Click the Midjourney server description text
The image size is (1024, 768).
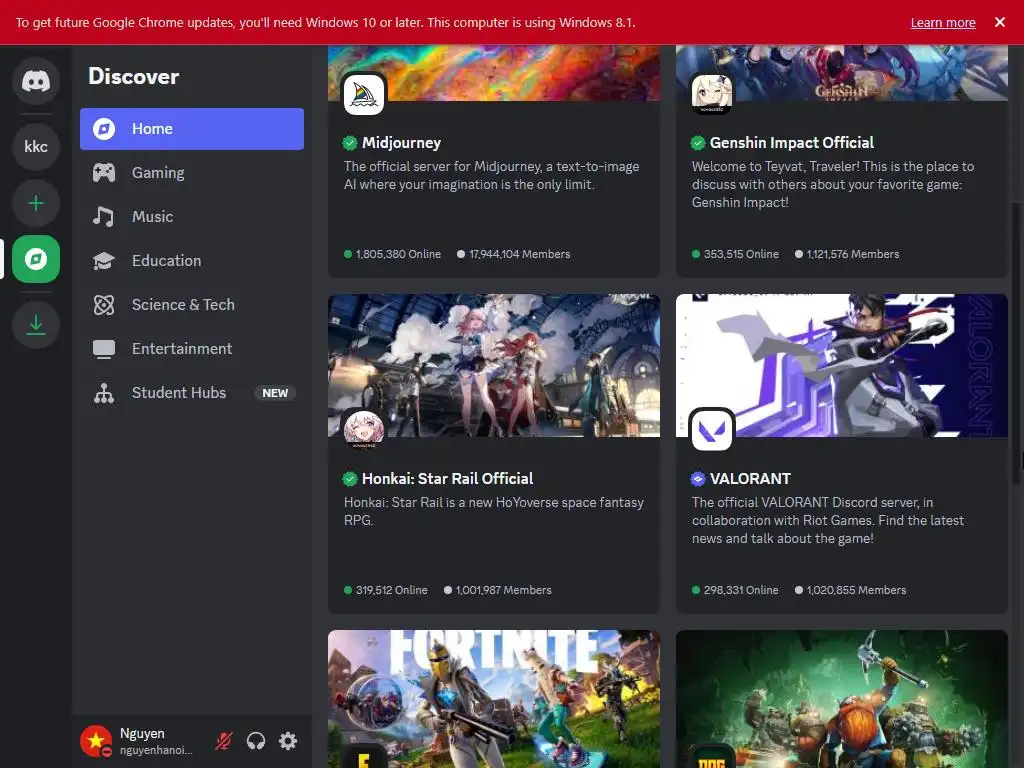point(492,176)
